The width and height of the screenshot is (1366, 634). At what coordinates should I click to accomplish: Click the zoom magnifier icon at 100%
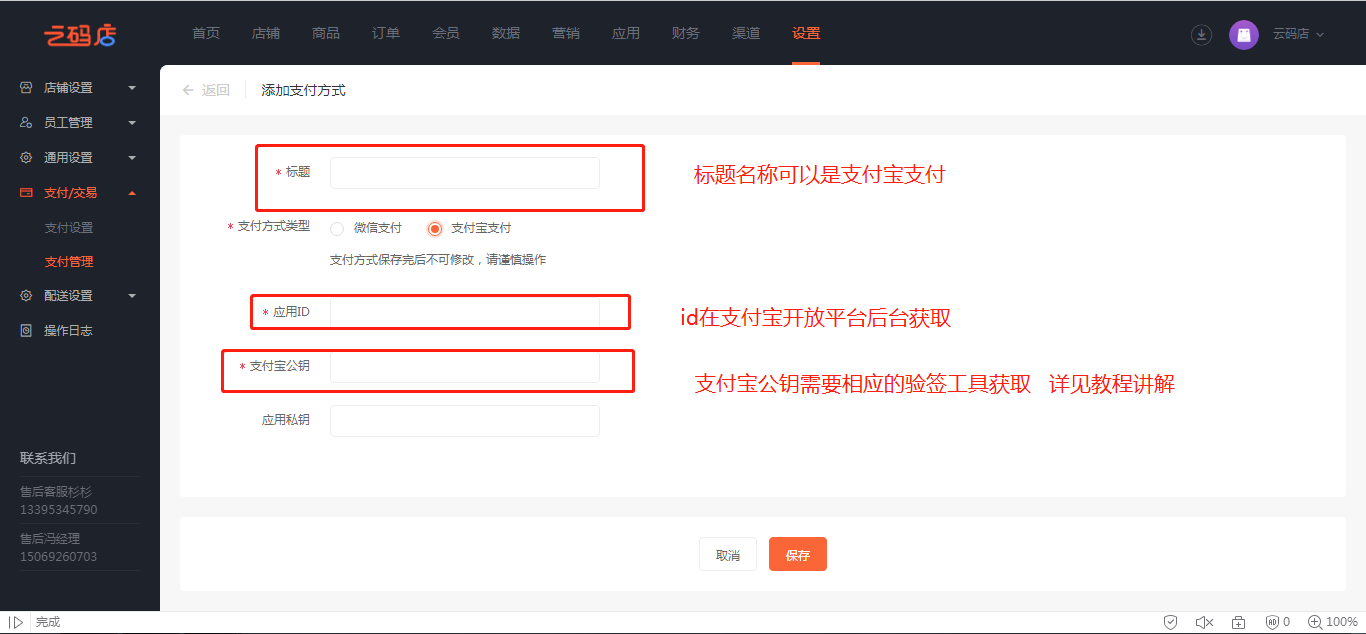[1315, 622]
